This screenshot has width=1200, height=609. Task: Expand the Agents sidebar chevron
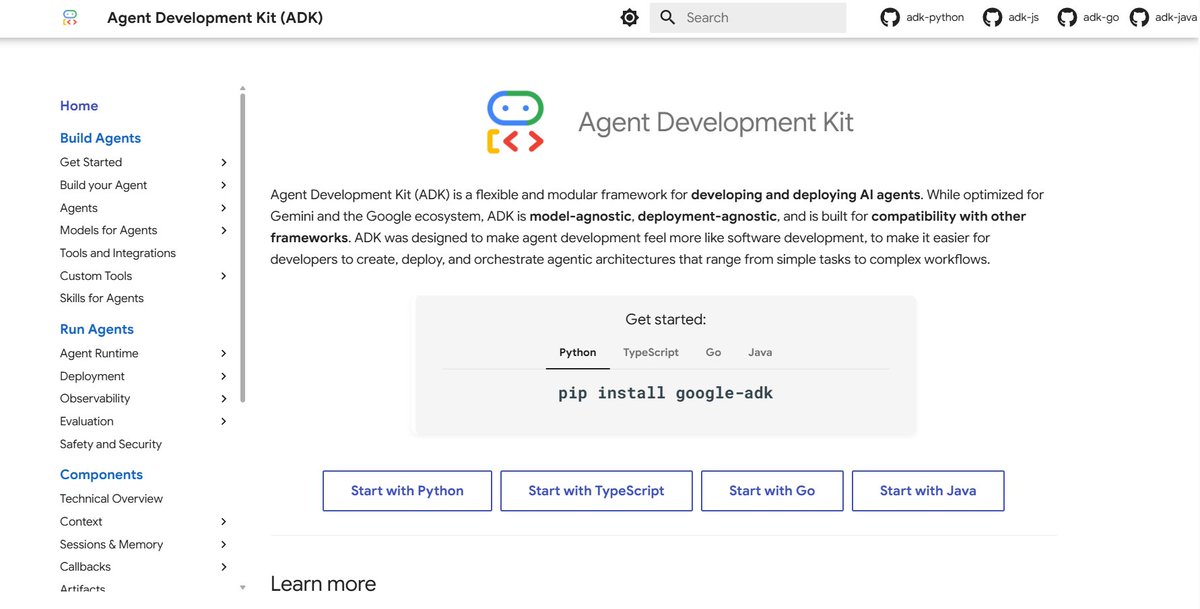(x=224, y=208)
